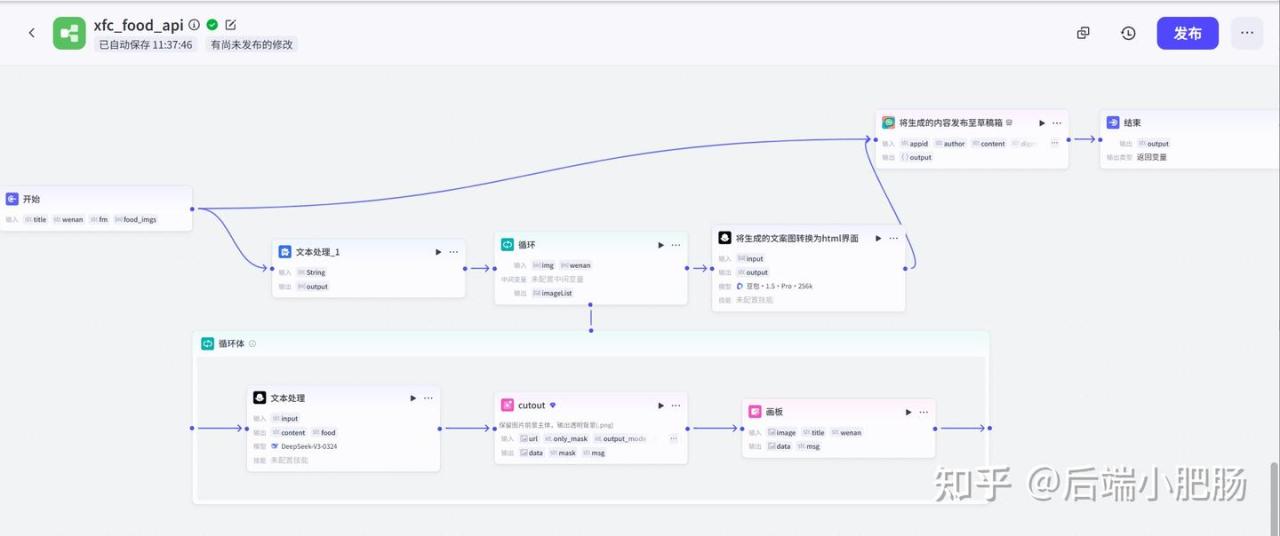
Task: Run the 画板 node
Action: (x=908, y=412)
